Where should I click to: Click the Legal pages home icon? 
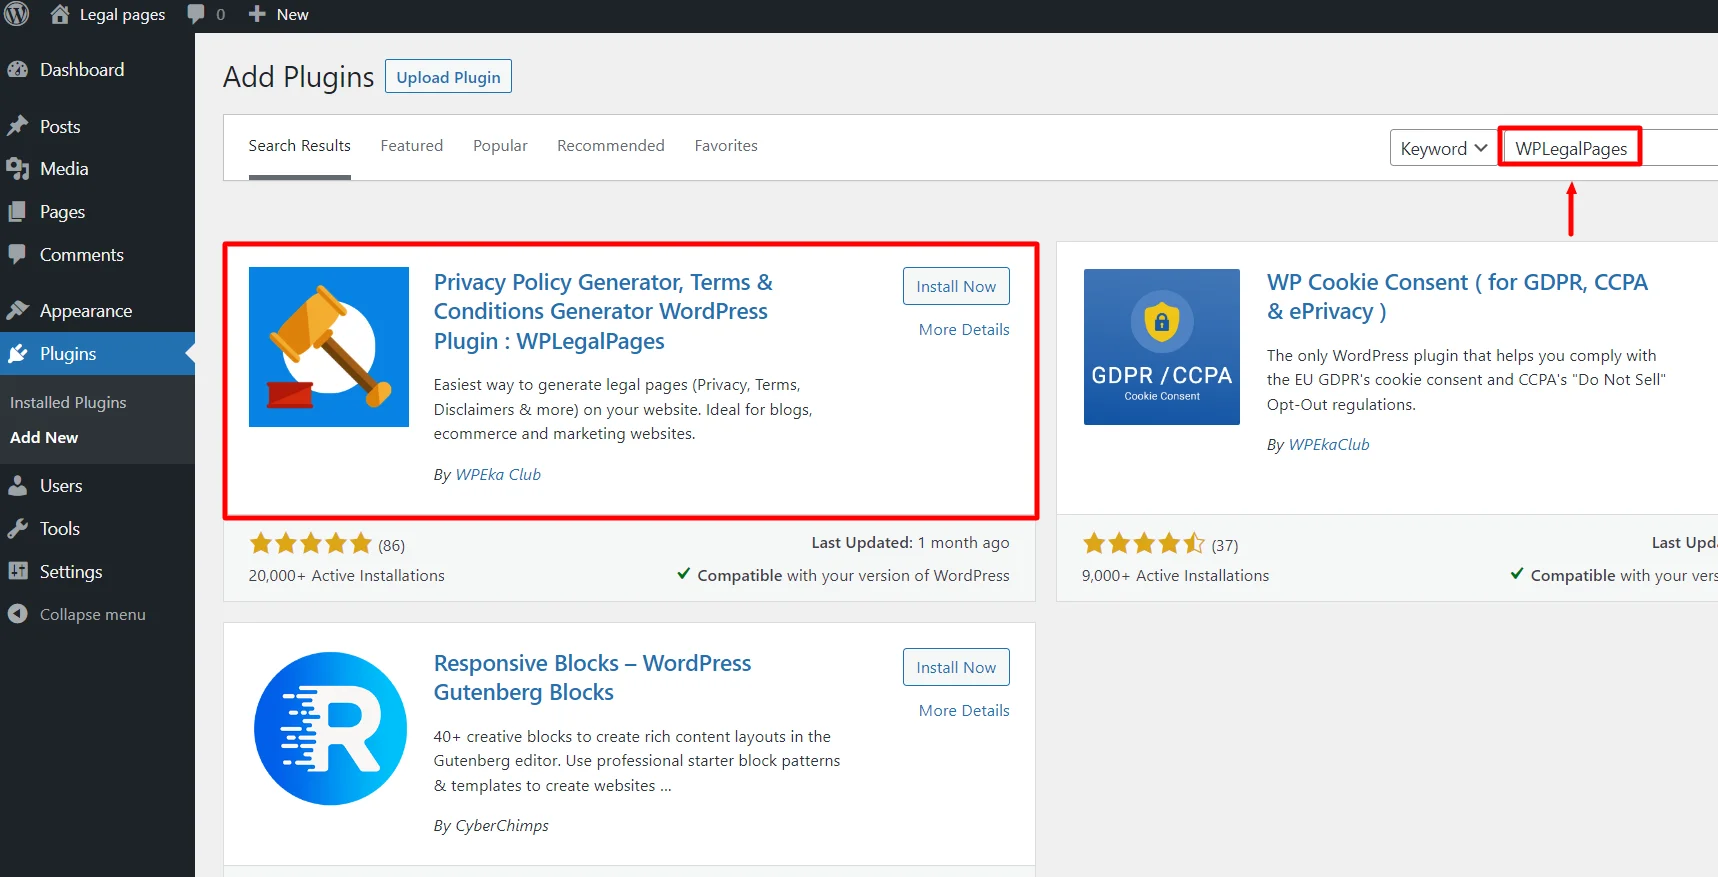(60, 15)
